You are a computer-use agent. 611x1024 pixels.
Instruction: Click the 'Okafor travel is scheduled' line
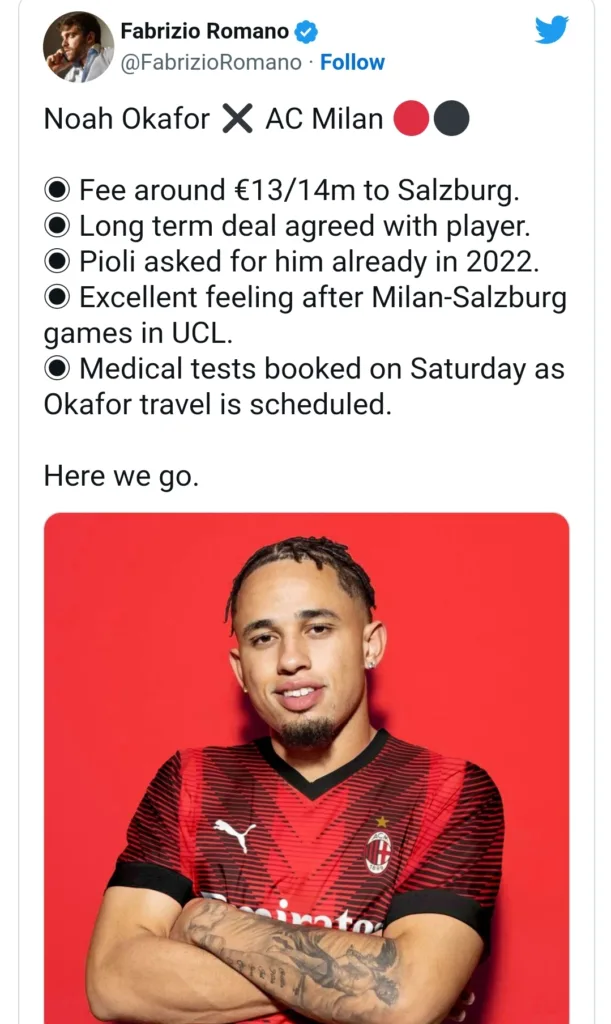coord(217,405)
